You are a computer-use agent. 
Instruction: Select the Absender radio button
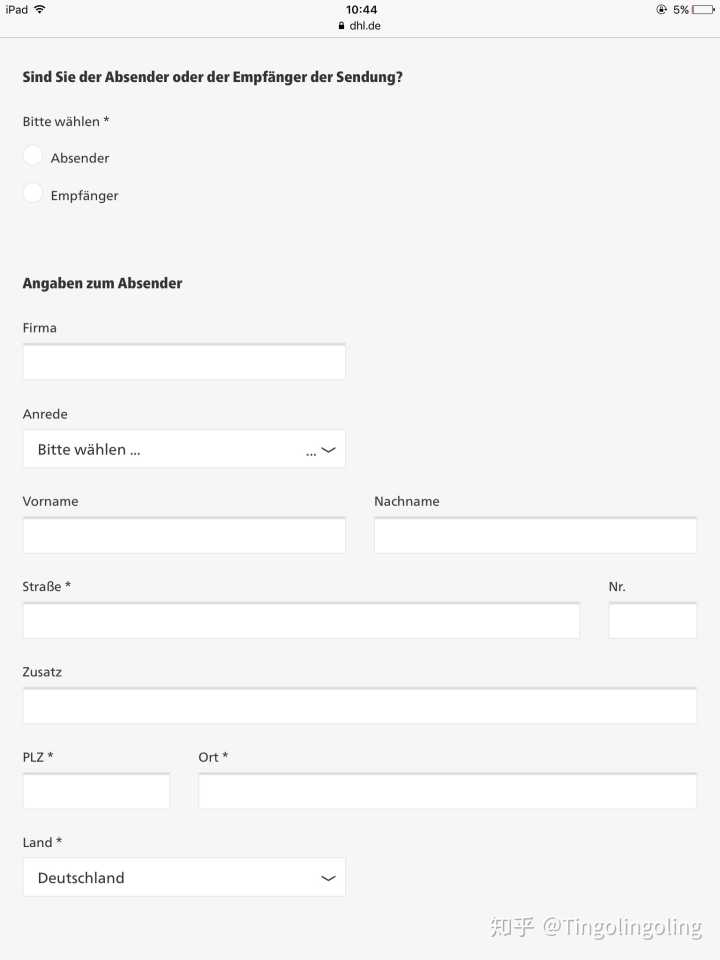coord(33,156)
